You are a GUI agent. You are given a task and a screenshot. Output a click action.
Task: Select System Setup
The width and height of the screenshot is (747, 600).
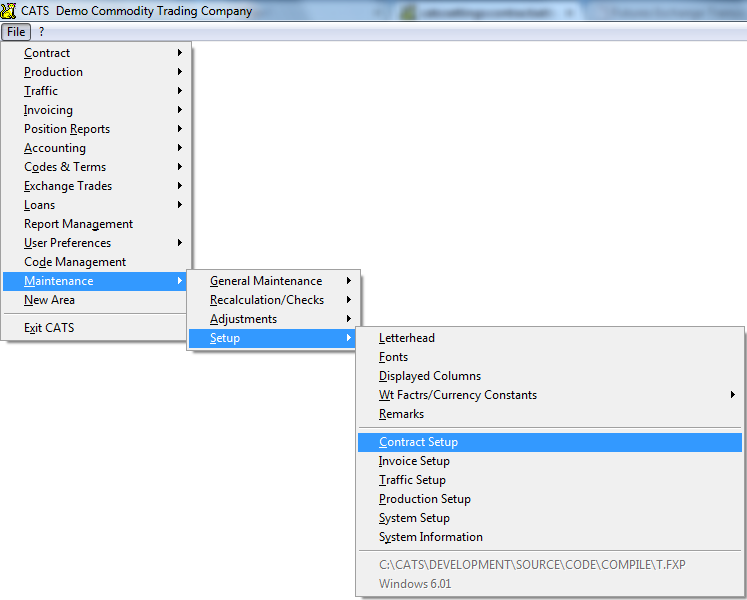tap(550, 518)
